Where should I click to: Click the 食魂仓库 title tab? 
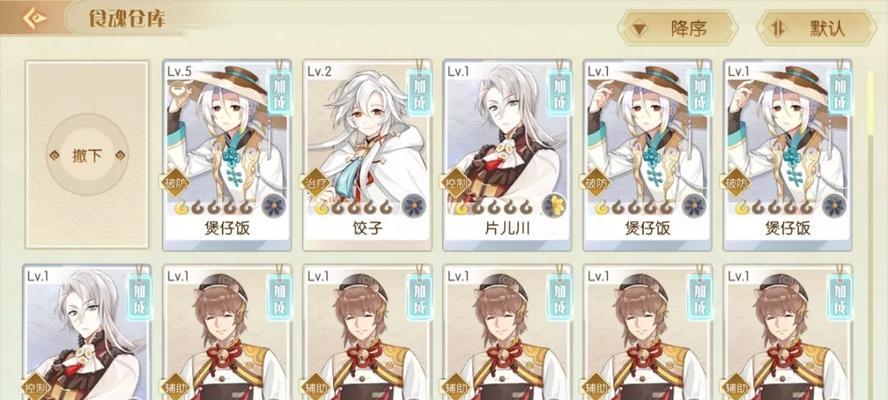127,18
